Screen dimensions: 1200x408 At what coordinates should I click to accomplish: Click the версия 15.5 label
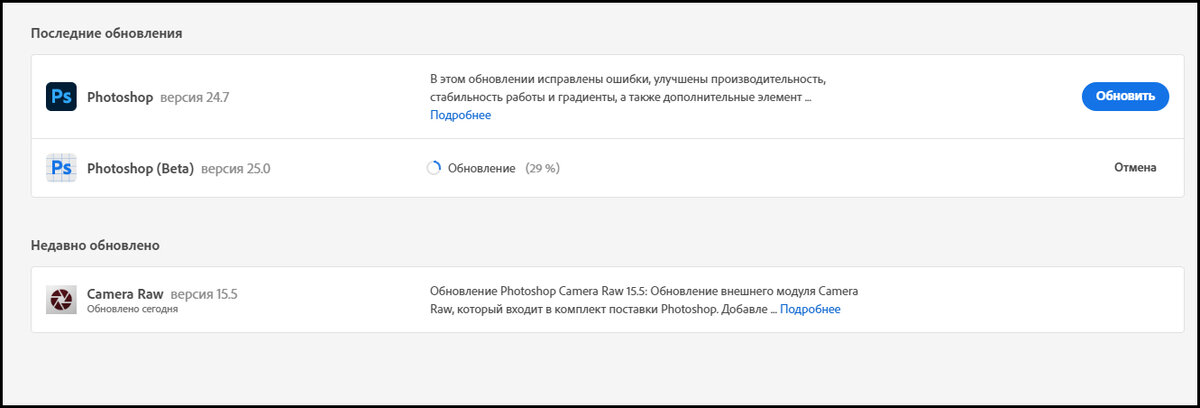point(204,294)
